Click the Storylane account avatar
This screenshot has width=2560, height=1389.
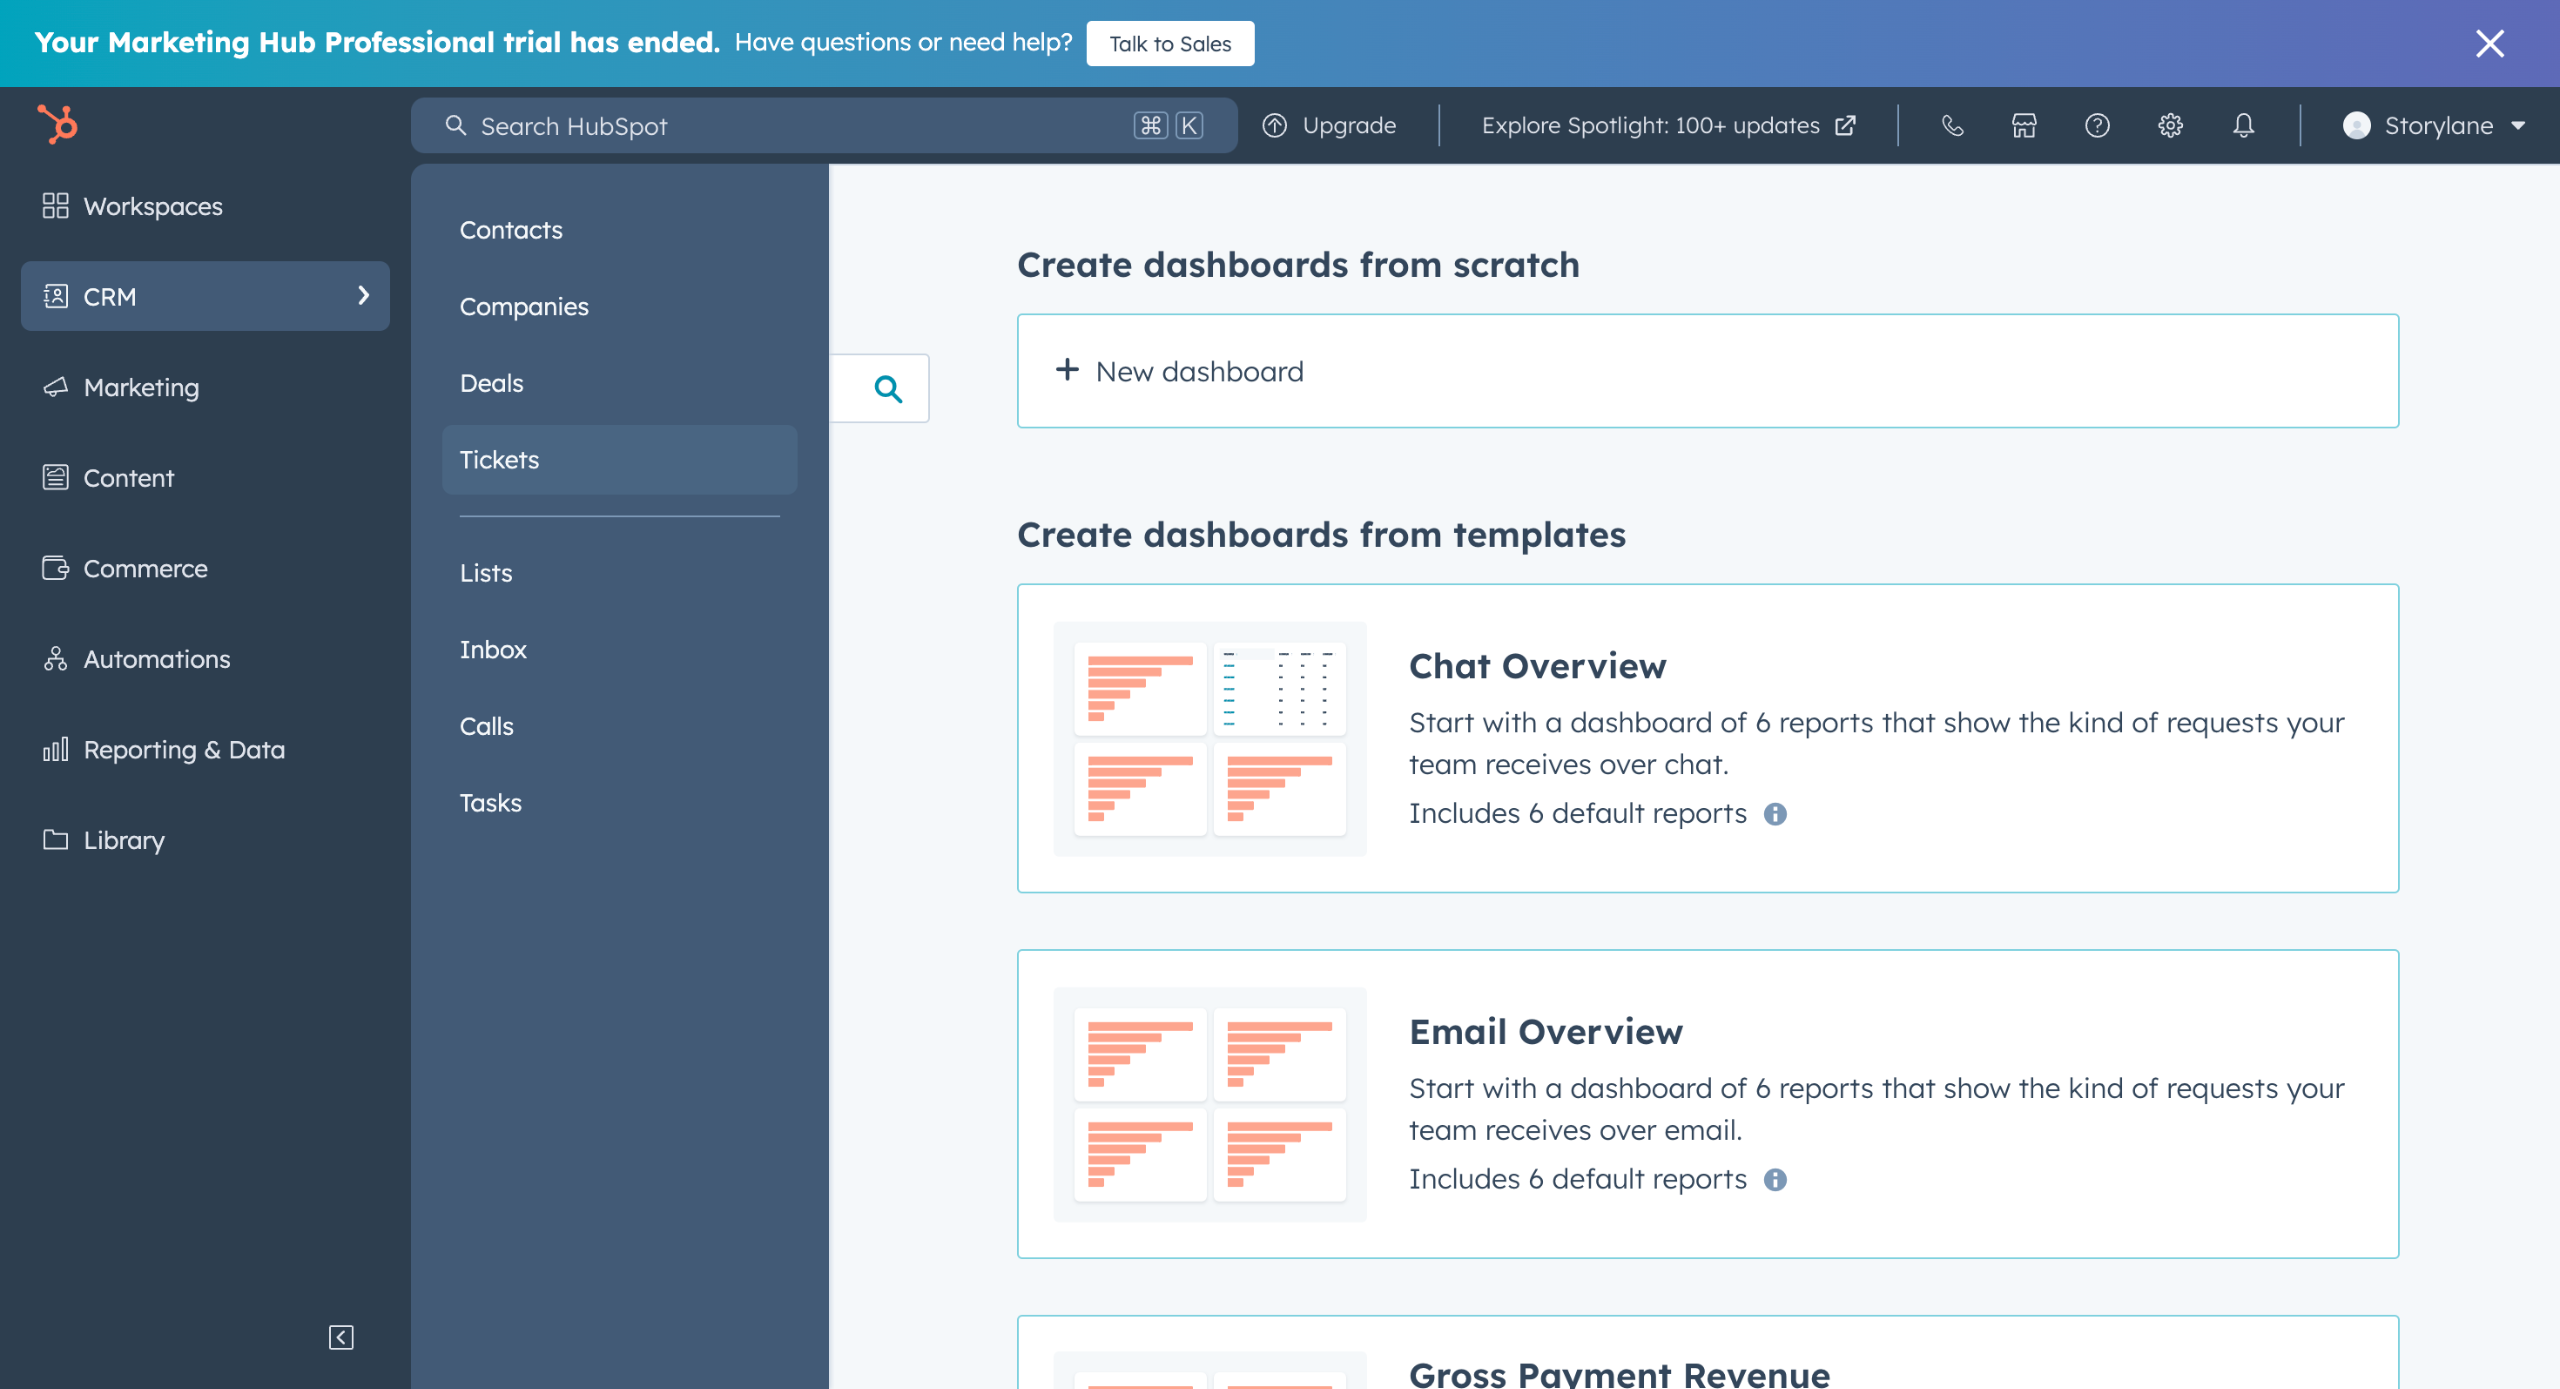(x=2356, y=126)
